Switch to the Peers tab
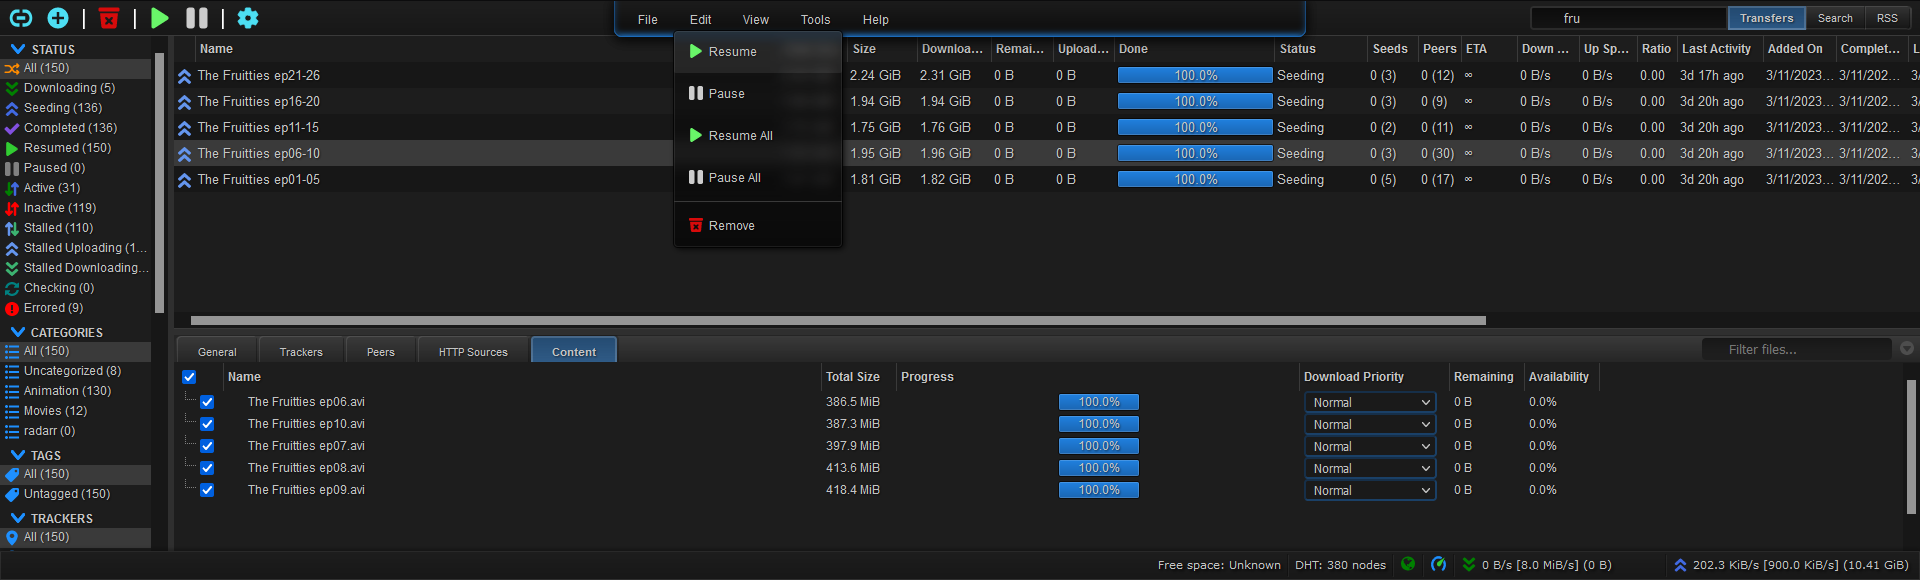This screenshot has width=1920, height=580. (x=380, y=351)
